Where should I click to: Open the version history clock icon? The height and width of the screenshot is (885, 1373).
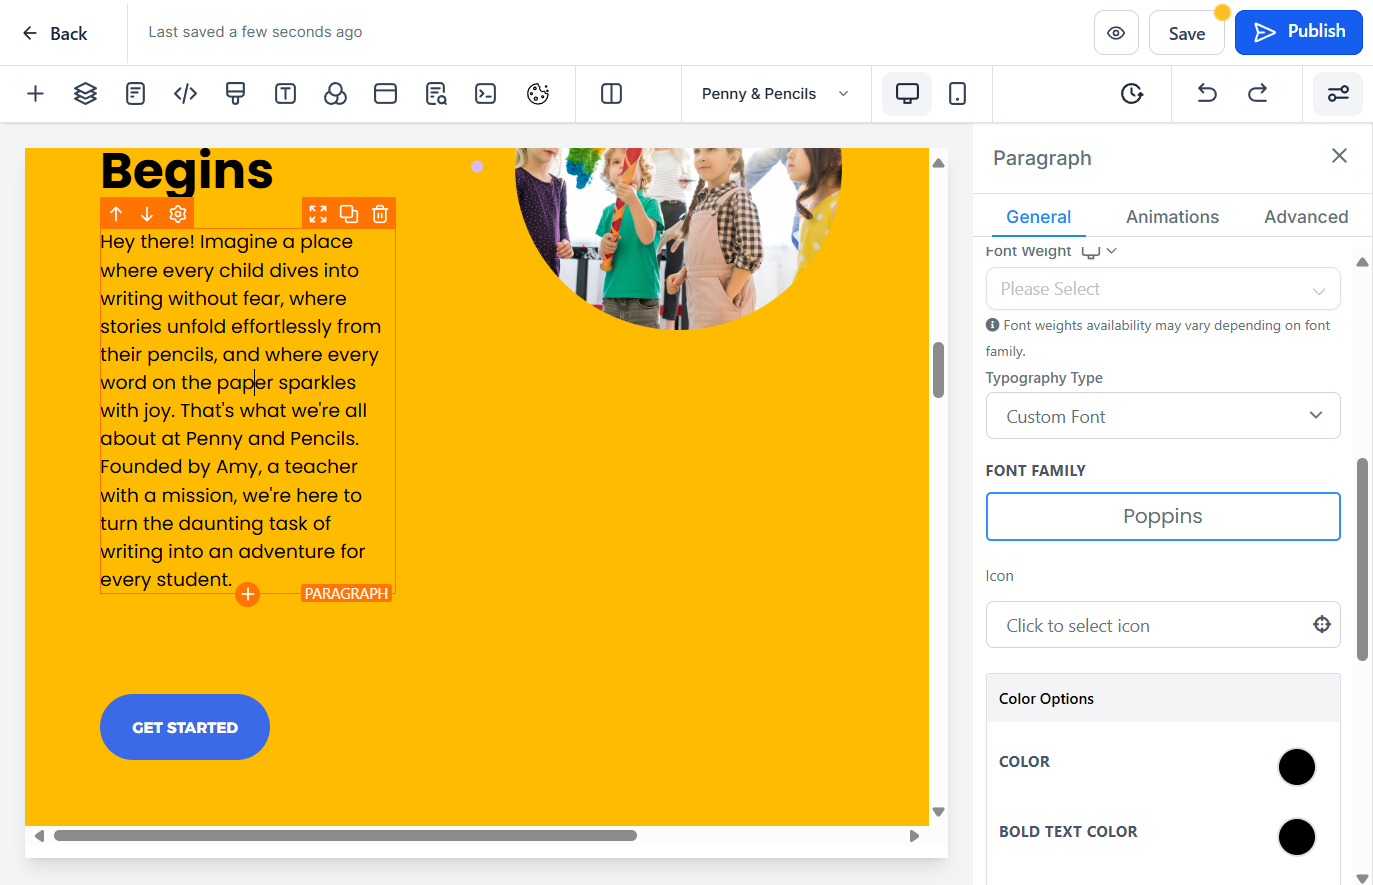(x=1131, y=94)
